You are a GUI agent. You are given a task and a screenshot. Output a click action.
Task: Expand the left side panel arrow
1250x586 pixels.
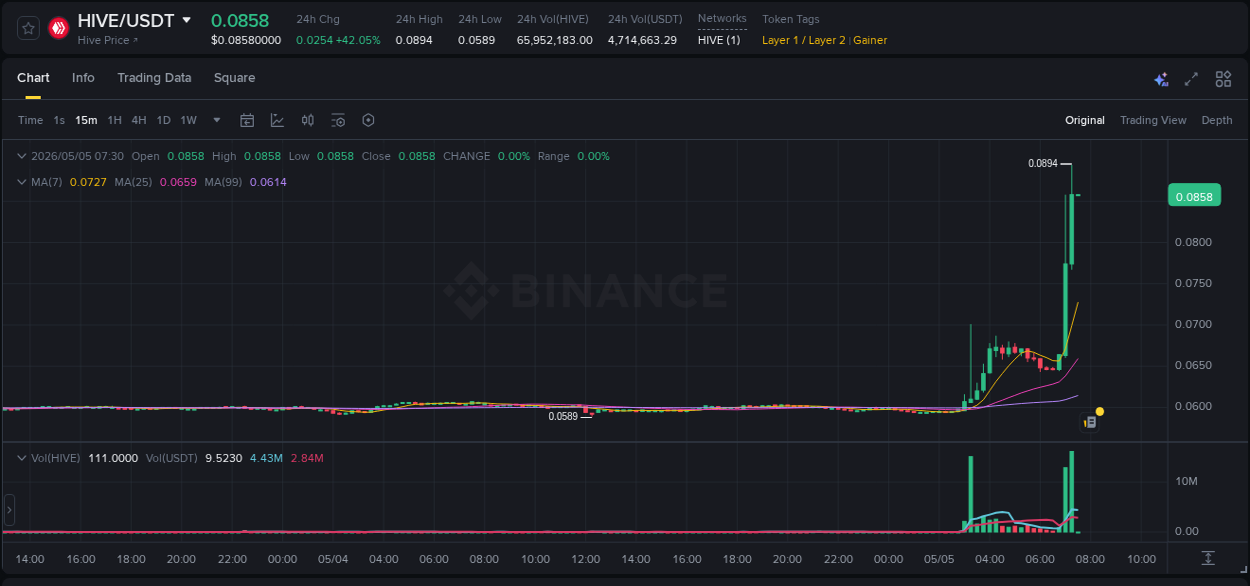(9, 510)
